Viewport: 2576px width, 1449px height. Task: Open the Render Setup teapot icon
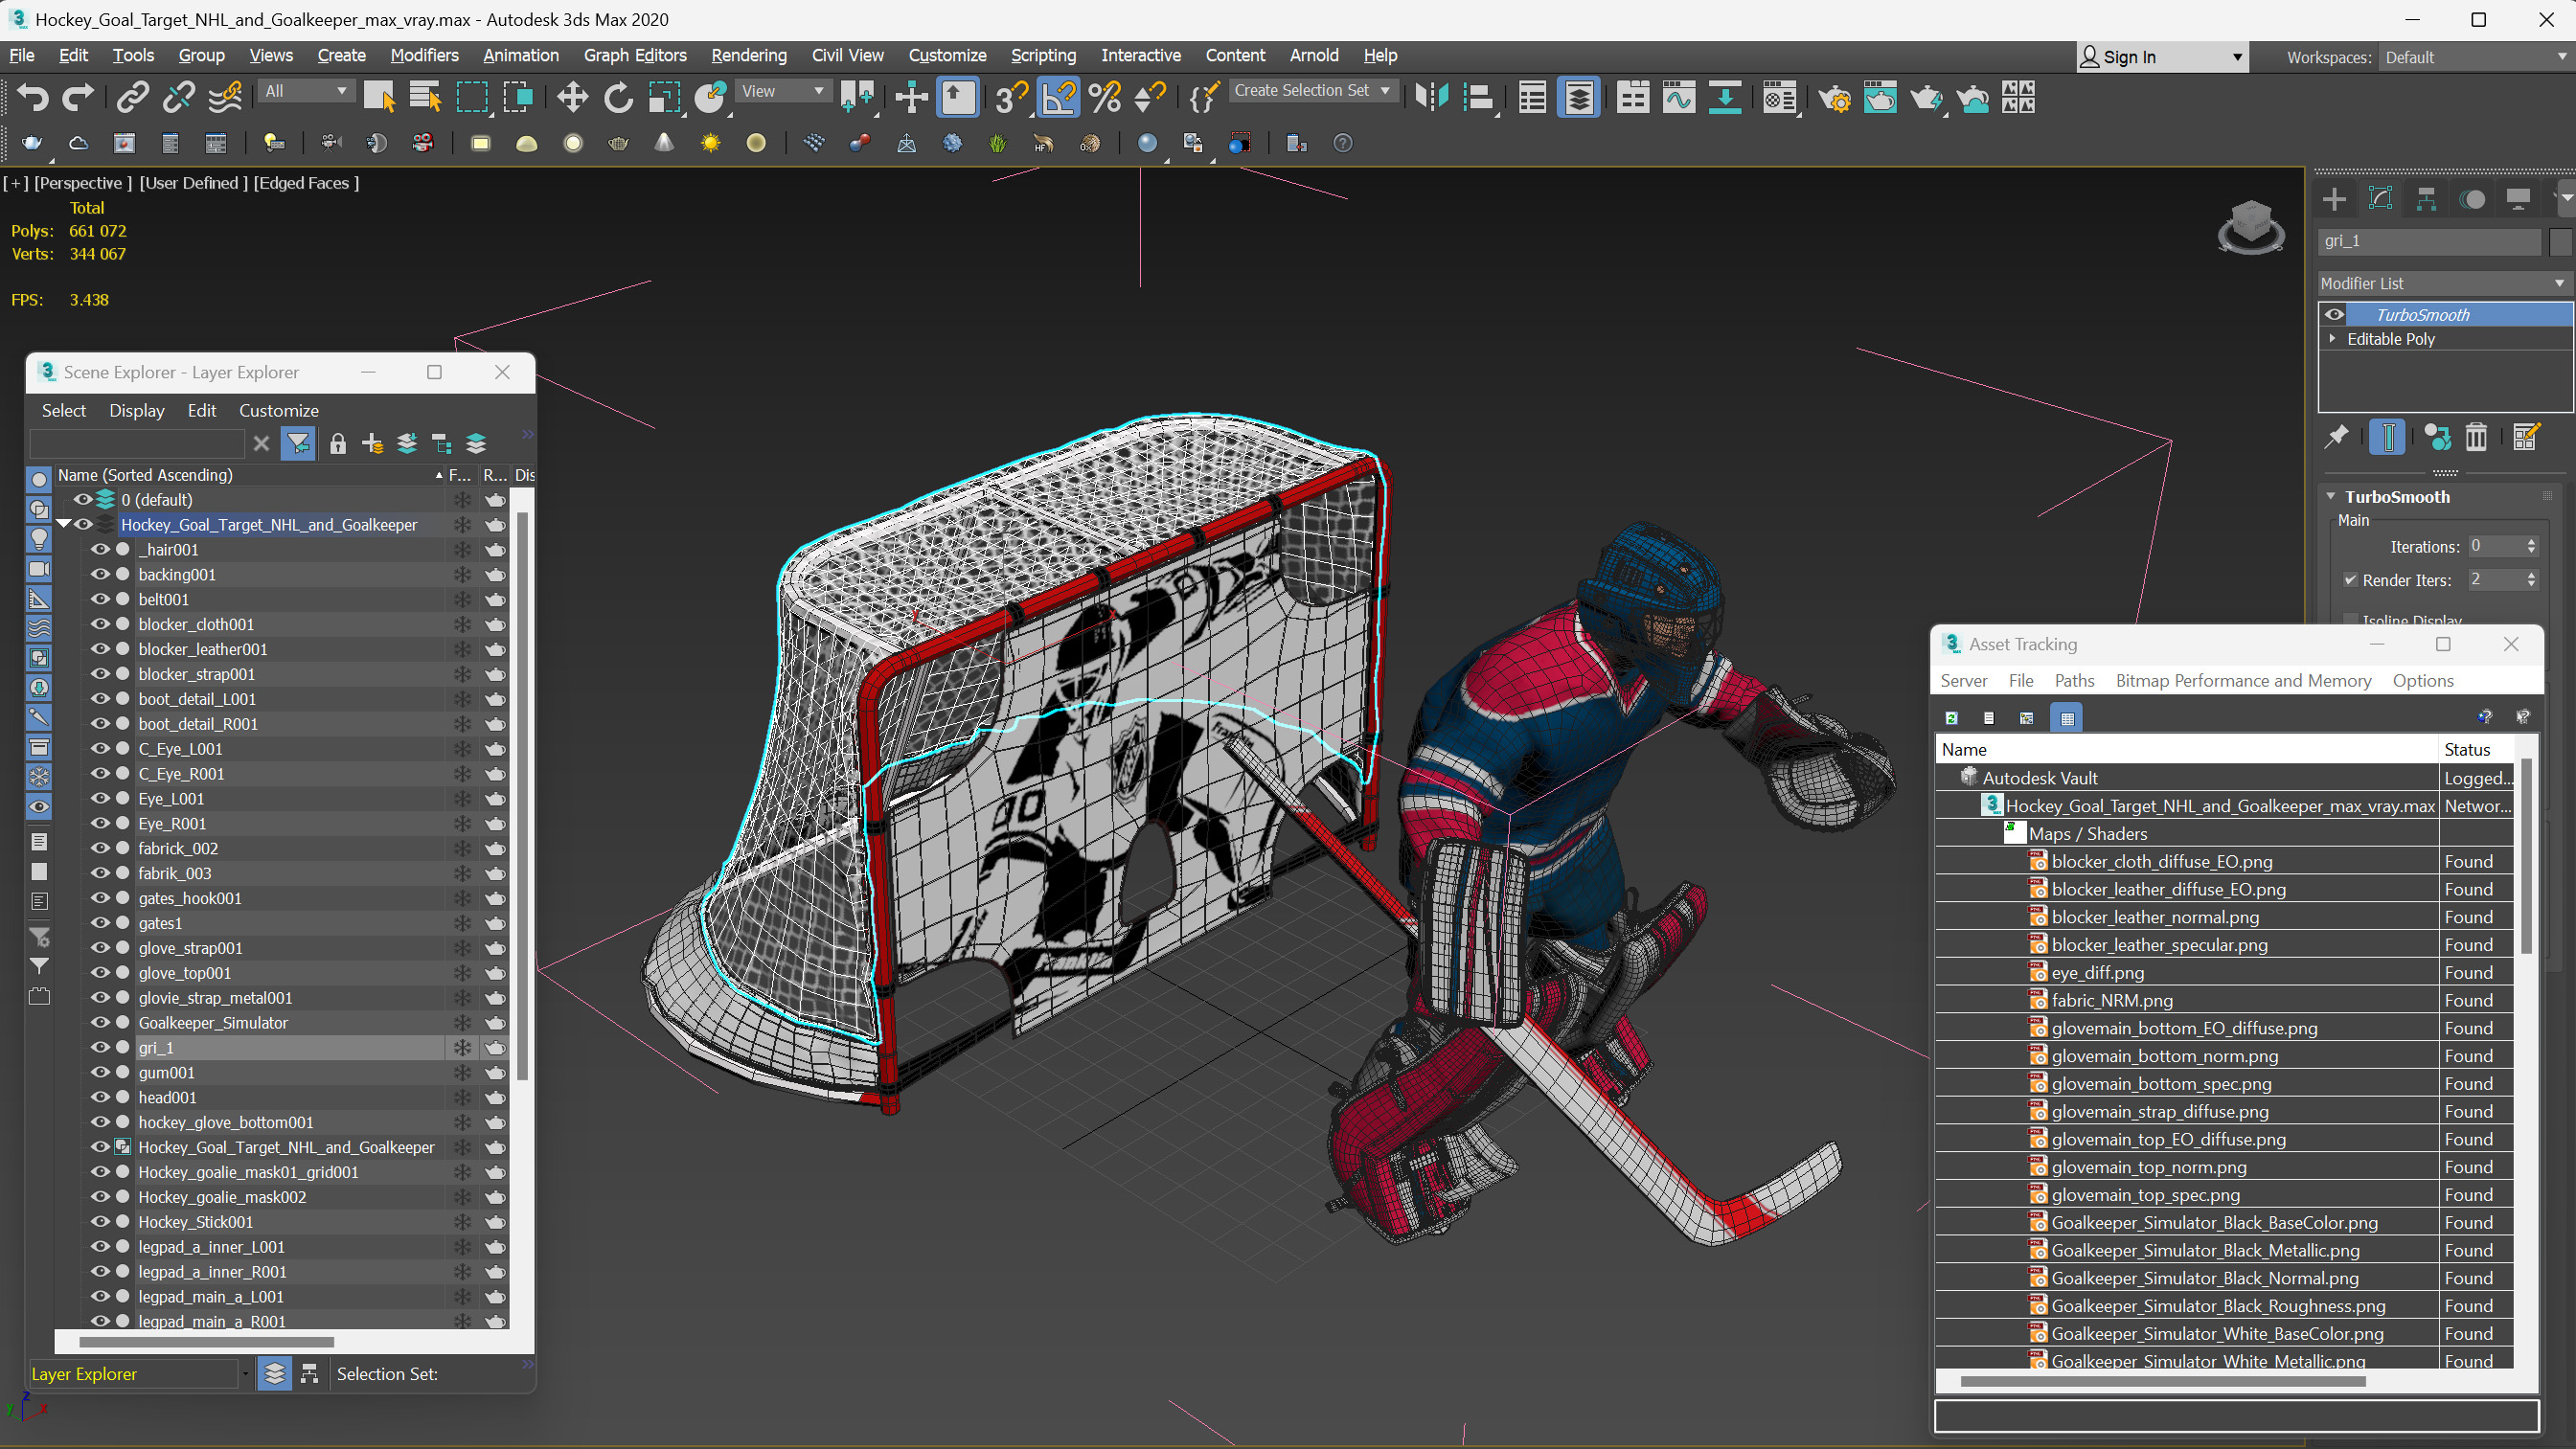click(1834, 97)
